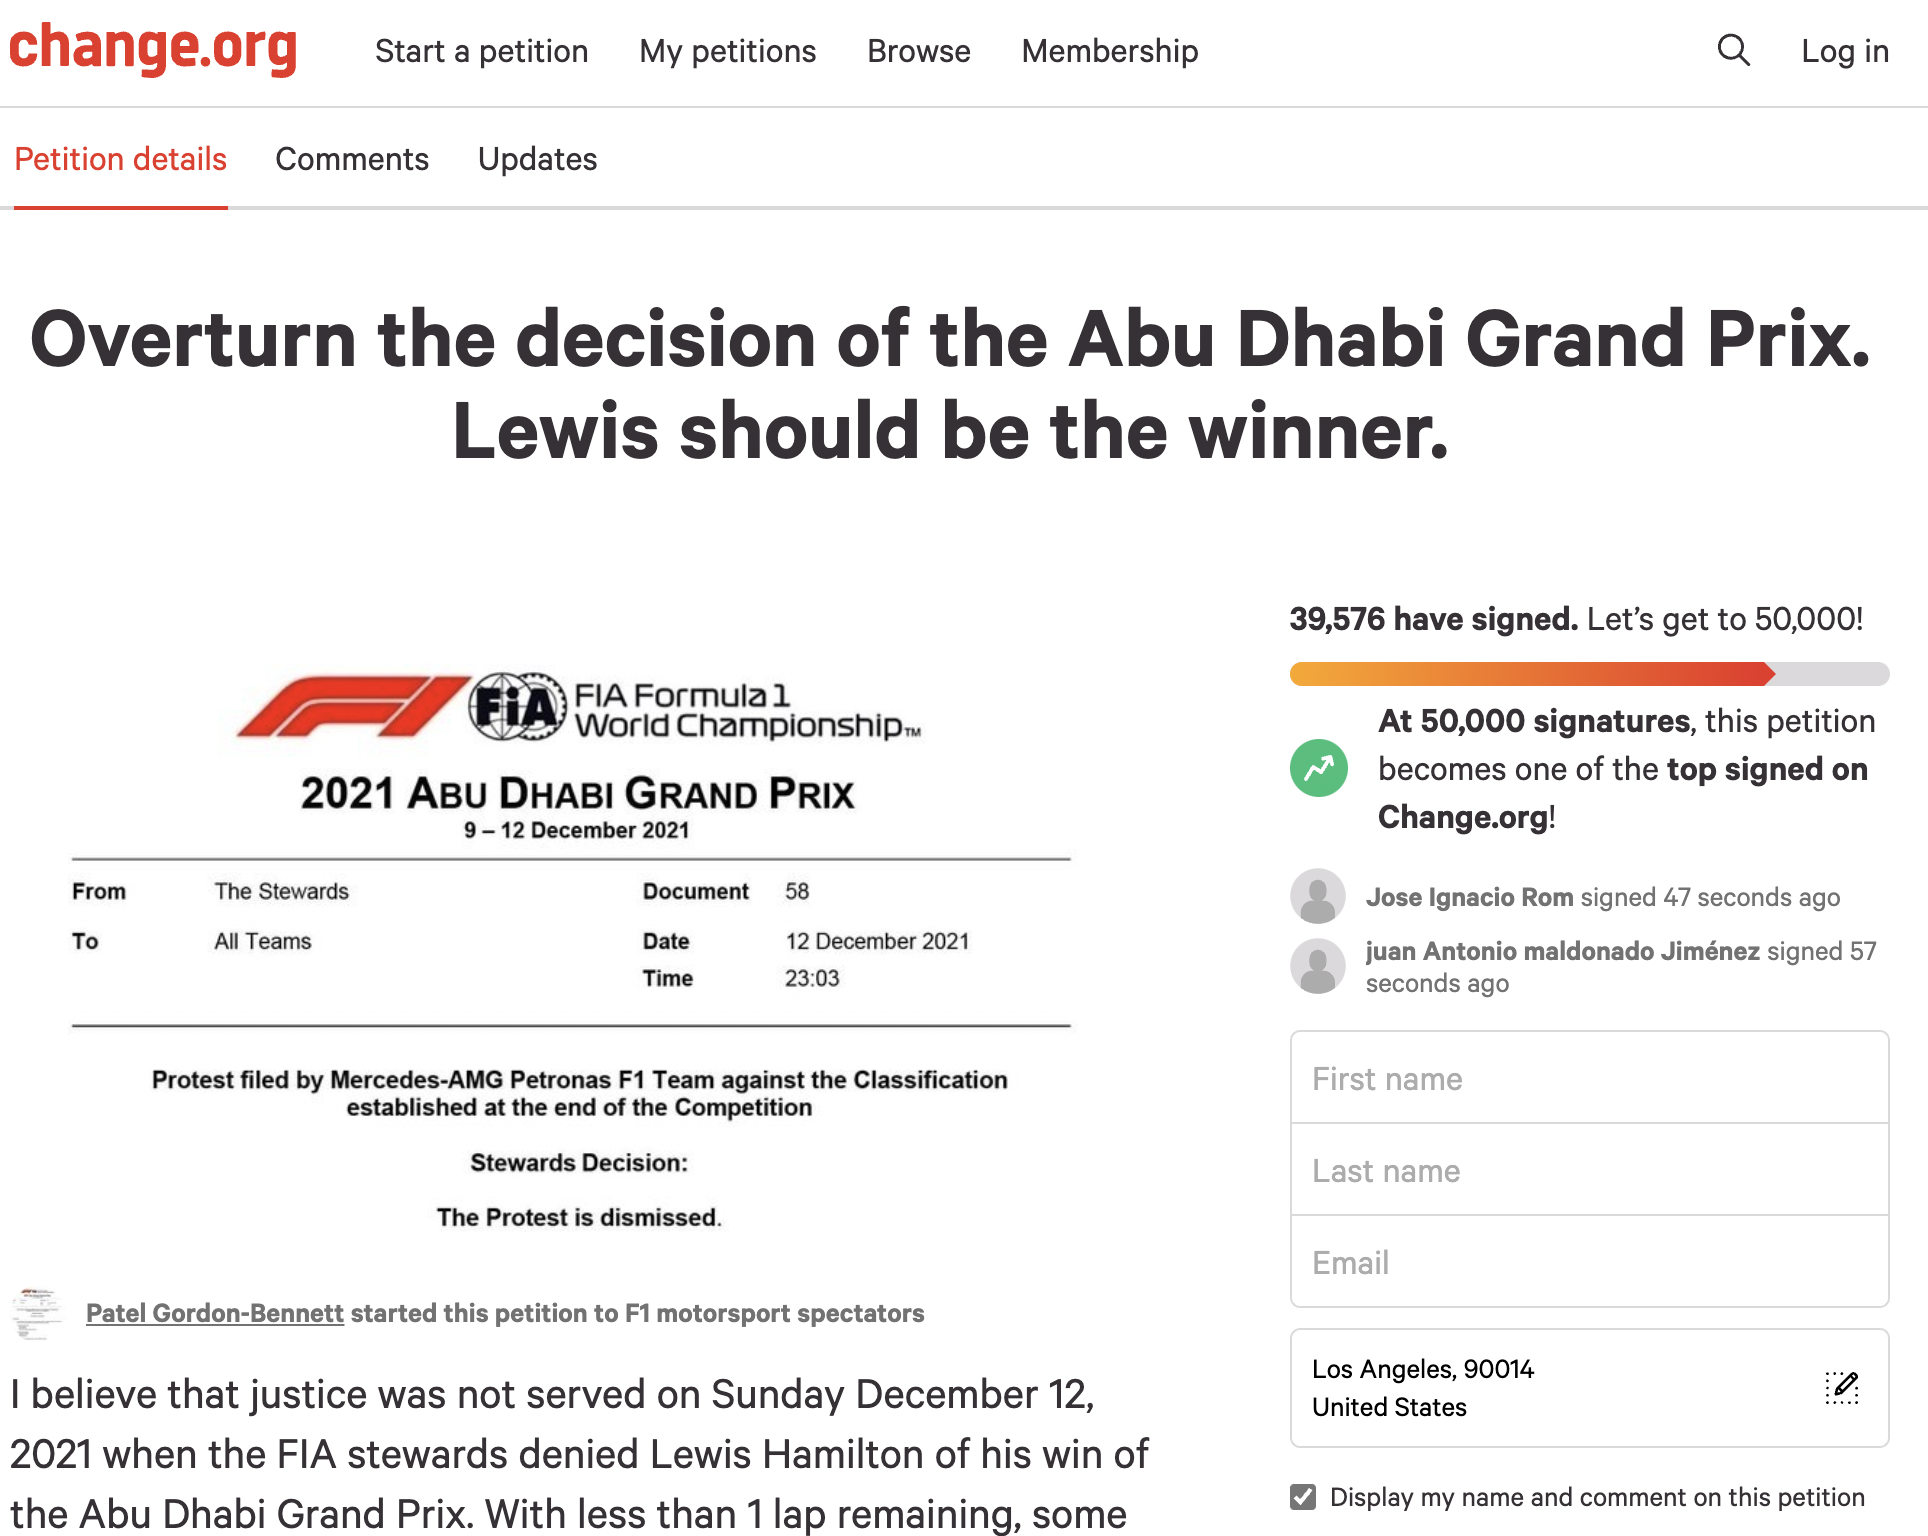This screenshot has height=1536, width=1928.
Task: Click the signature progress bar
Action: 1588,674
